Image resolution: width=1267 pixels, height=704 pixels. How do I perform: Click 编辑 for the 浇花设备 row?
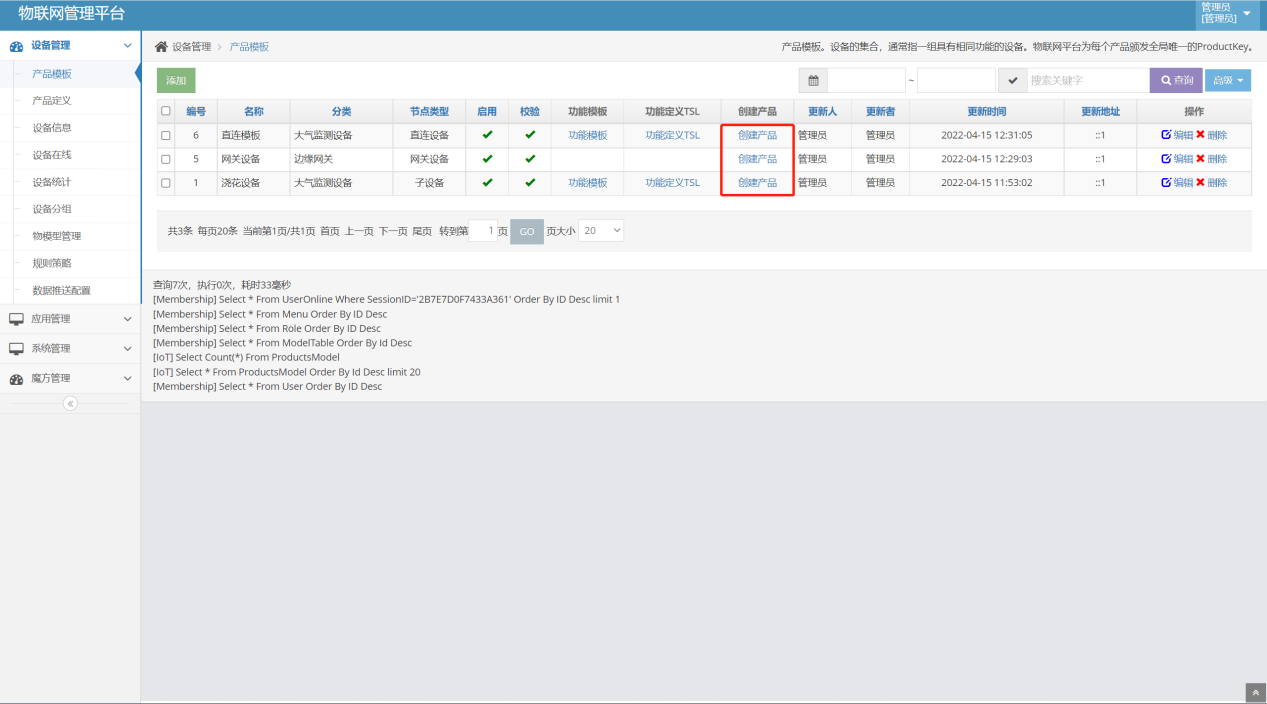pos(1177,183)
